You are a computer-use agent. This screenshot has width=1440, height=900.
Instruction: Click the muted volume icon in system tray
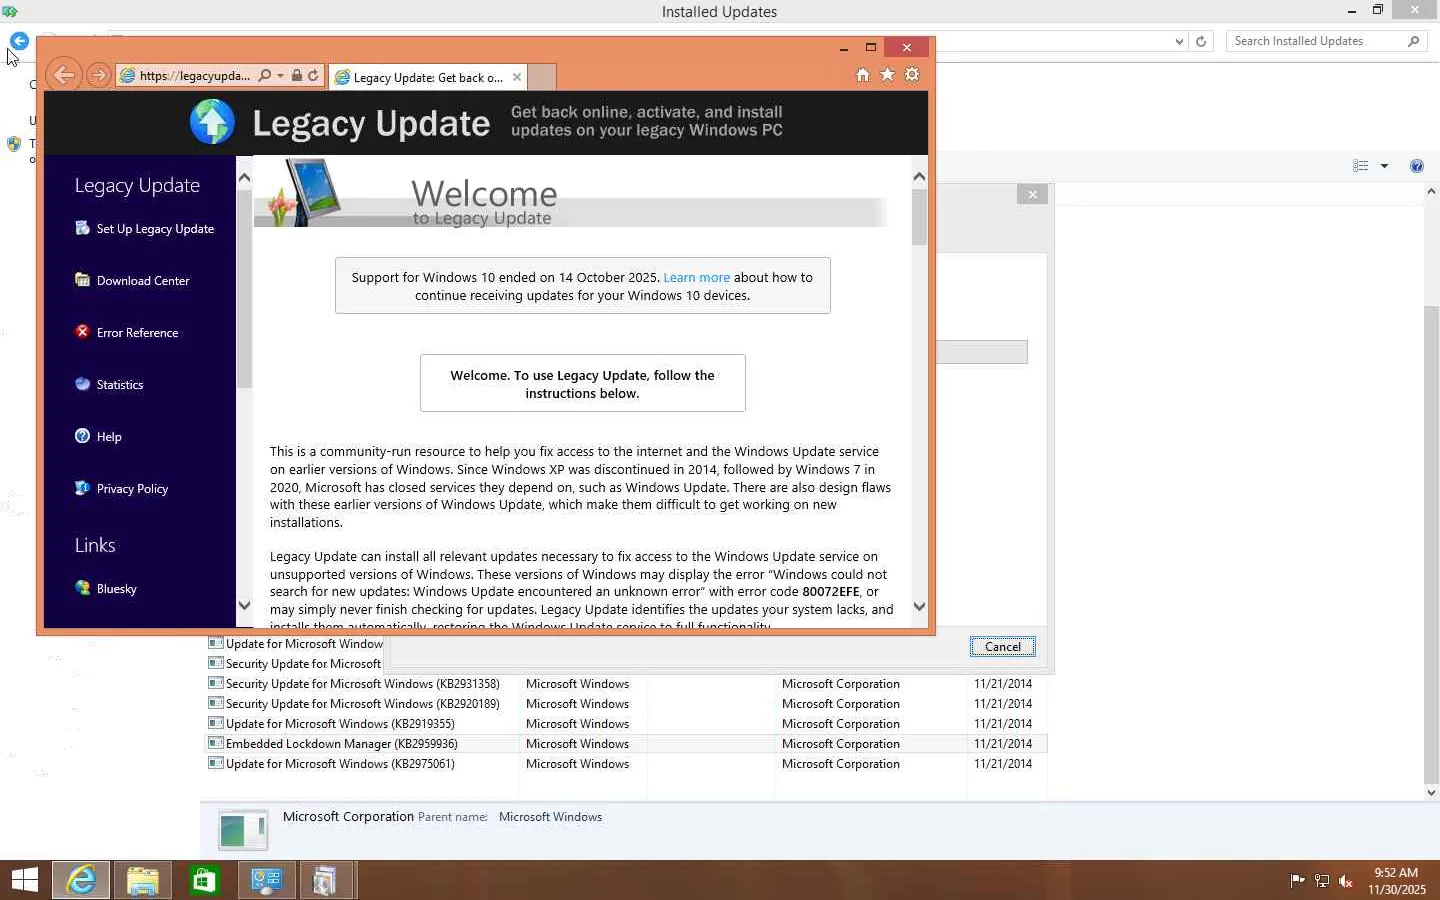coord(1346,881)
